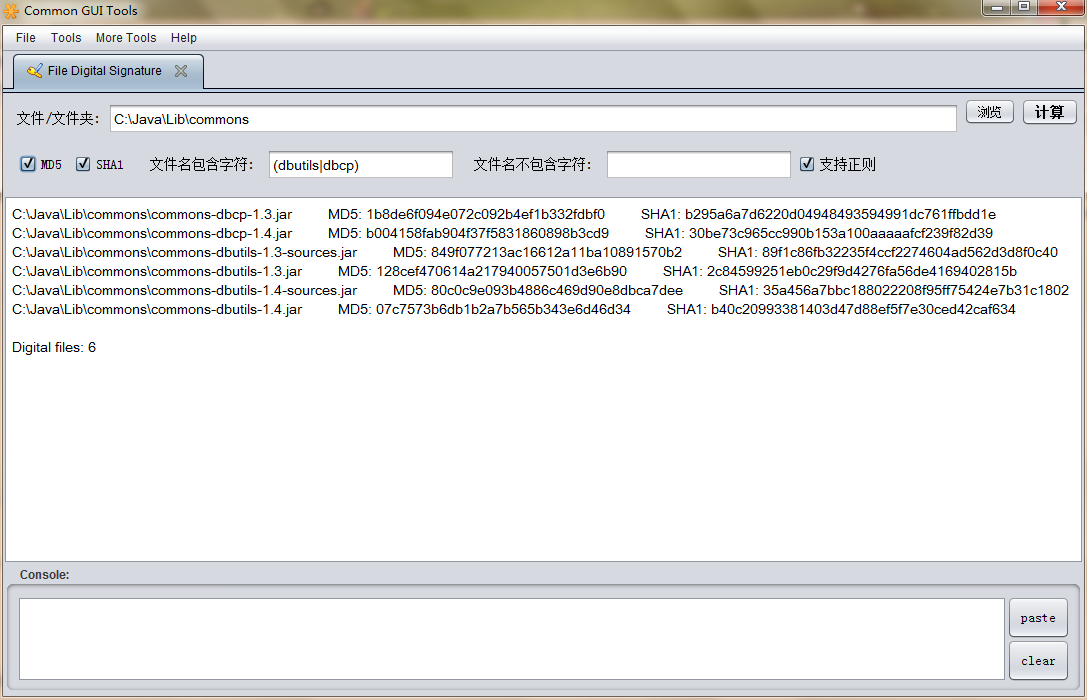Open the Help menu

pyautogui.click(x=184, y=37)
